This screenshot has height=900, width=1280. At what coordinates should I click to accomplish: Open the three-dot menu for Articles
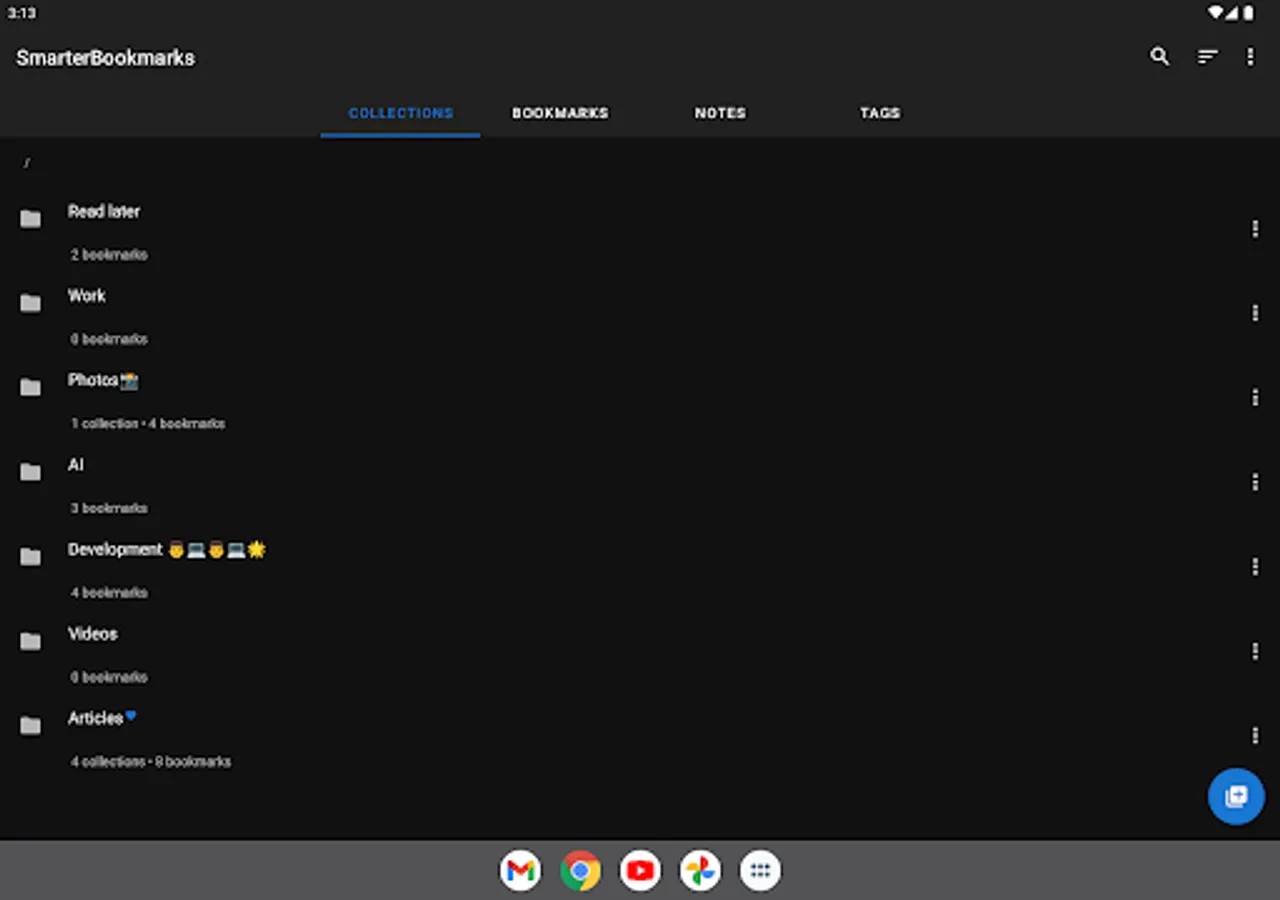[1255, 735]
